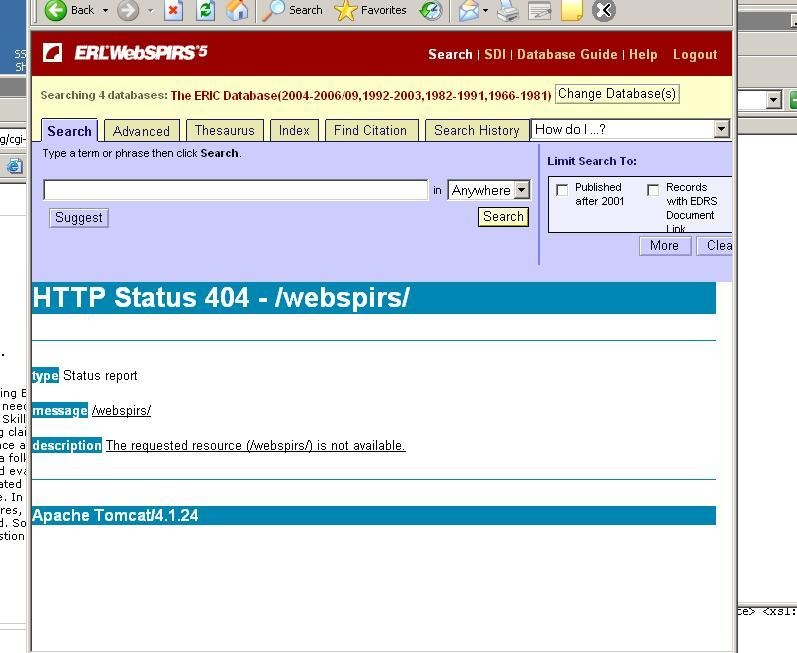Click the yellow notes icon in toolbar
The image size is (797, 653).
571,10
